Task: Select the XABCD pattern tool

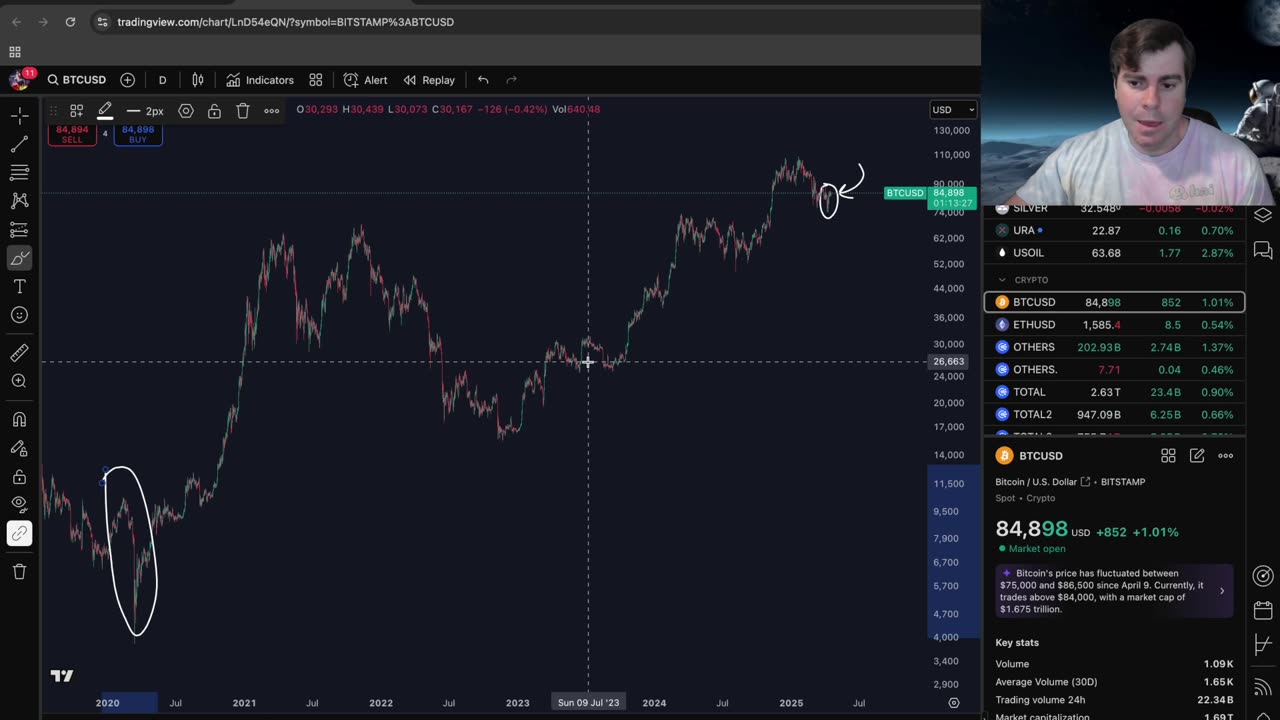Action: 19,201
